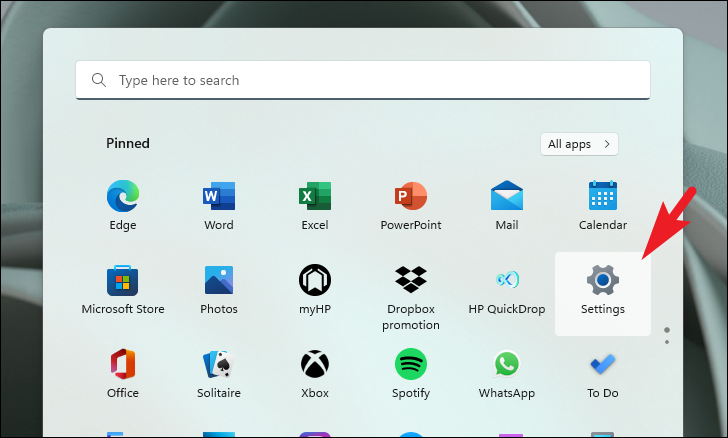The height and width of the screenshot is (438, 728).
Task: Go to the next page of pinned apps using the lower dot
Action: [667, 342]
